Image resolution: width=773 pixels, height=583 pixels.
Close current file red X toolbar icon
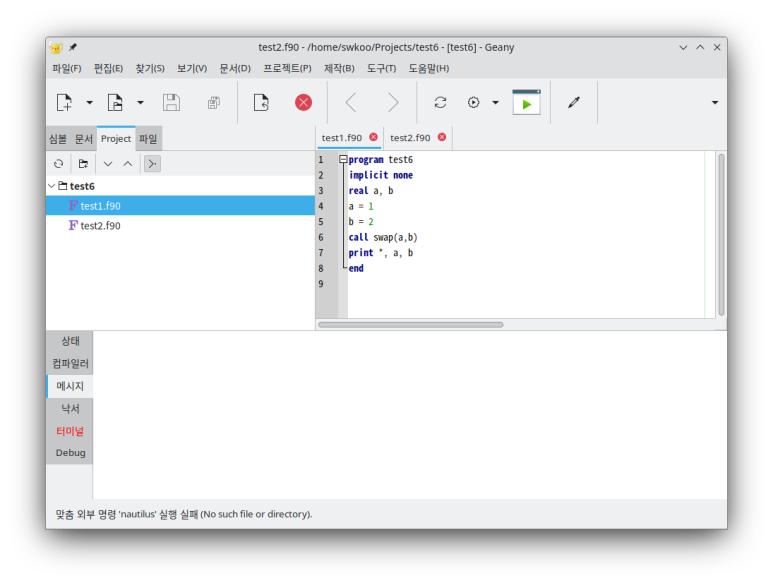[303, 103]
